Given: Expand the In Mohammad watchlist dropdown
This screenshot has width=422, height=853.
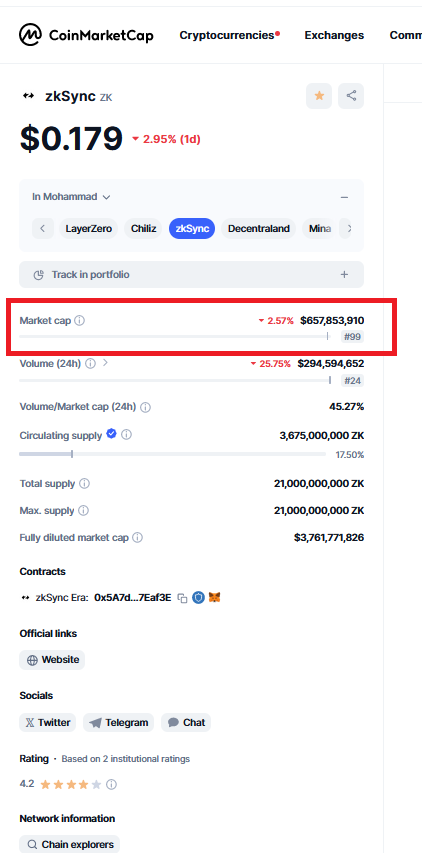Looking at the screenshot, I should pyautogui.click(x=71, y=197).
